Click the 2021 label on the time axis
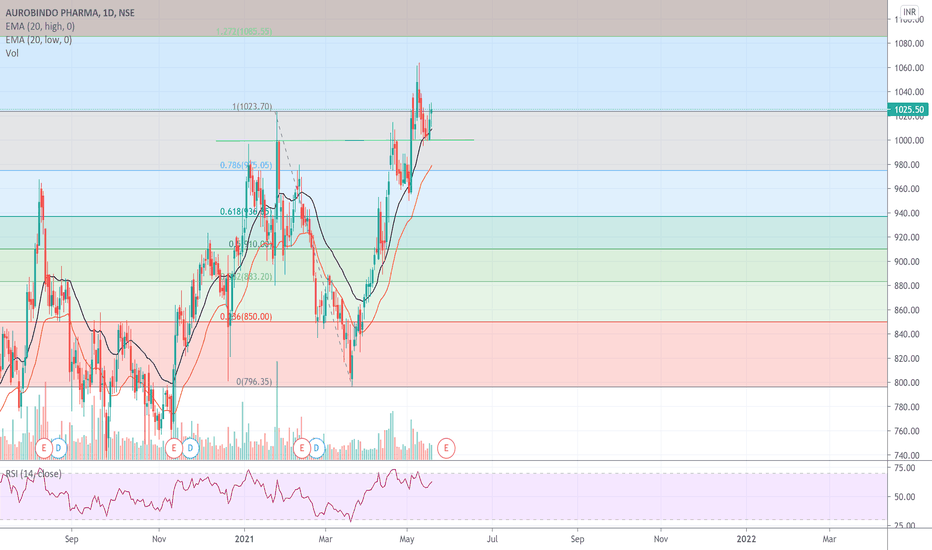 (x=244, y=539)
